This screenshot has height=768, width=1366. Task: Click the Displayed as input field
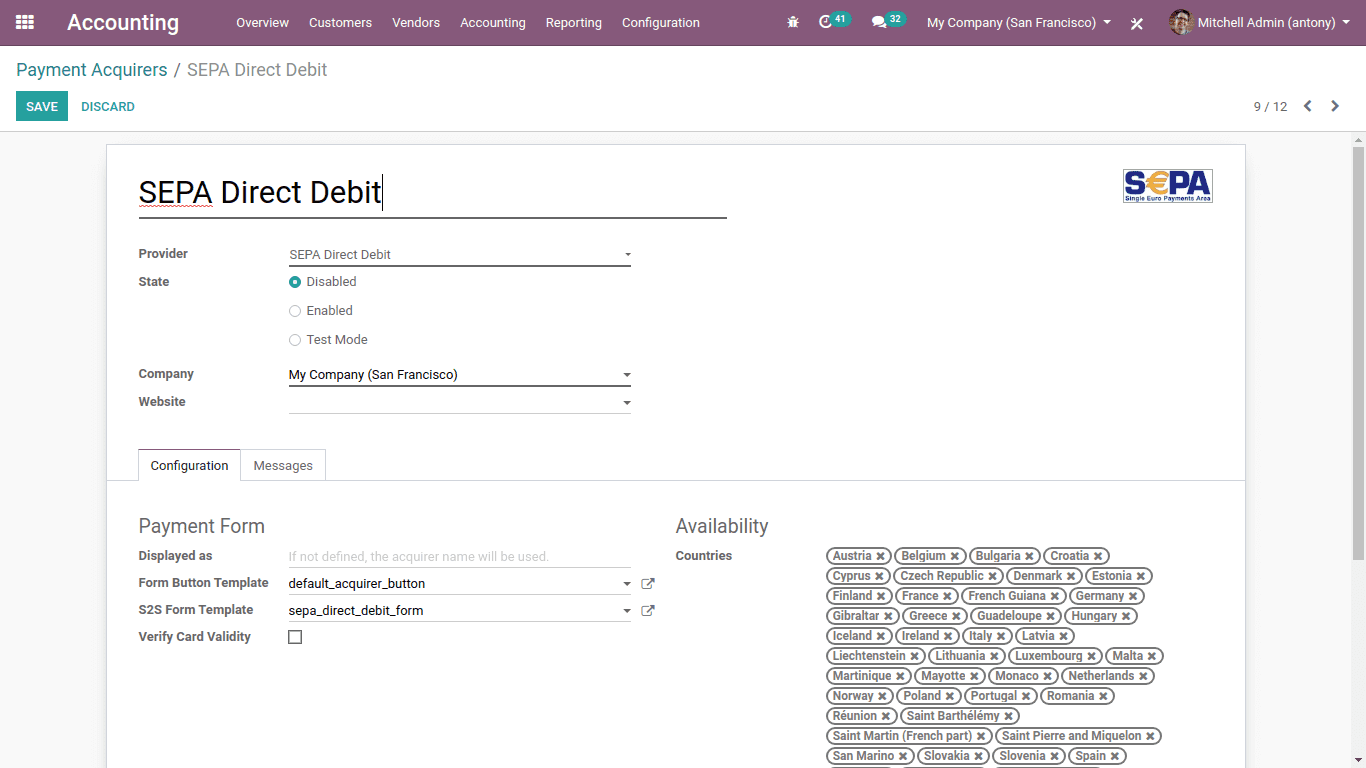460,556
